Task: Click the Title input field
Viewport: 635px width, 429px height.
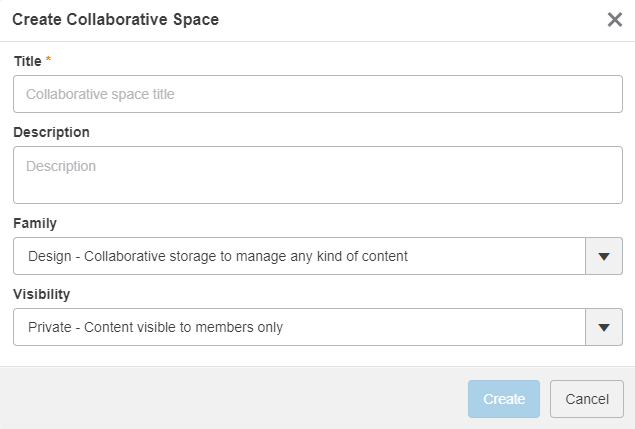Action: pyautogui.click(x=318, y=95)
